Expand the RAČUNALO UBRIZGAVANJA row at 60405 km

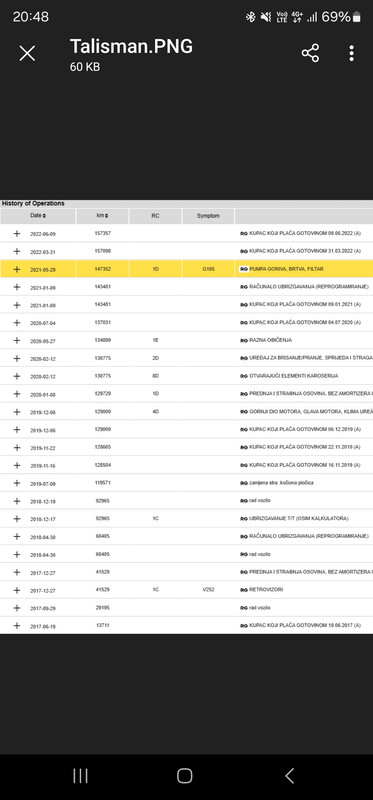[x=17, y=536]
